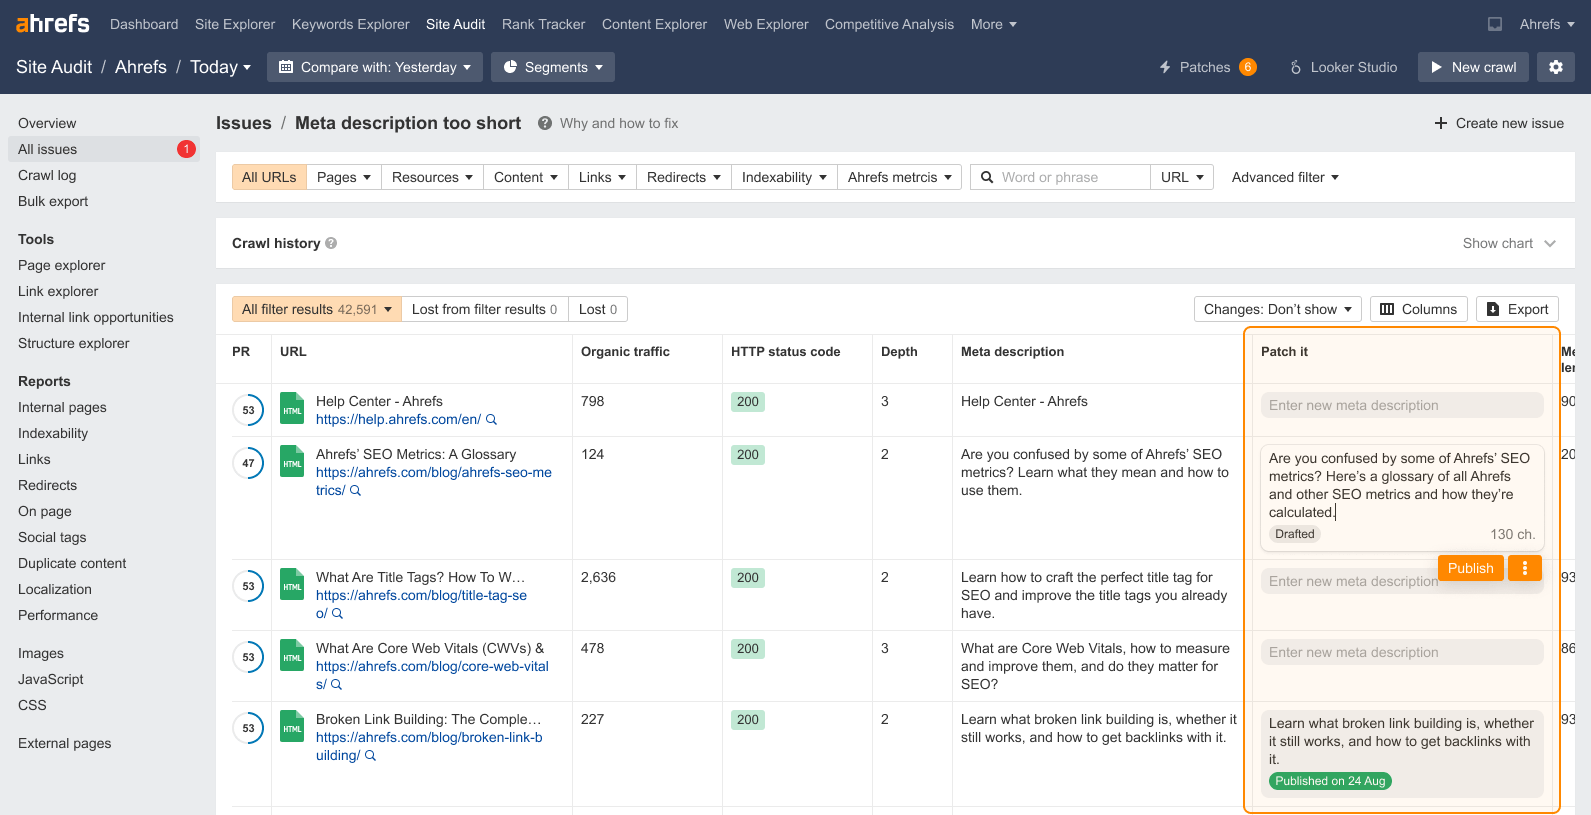Open the settings gear icon
Image resolution: width=1591 pixels, height=815 pixels.
pyautogui.click(x=1556, y=67)
